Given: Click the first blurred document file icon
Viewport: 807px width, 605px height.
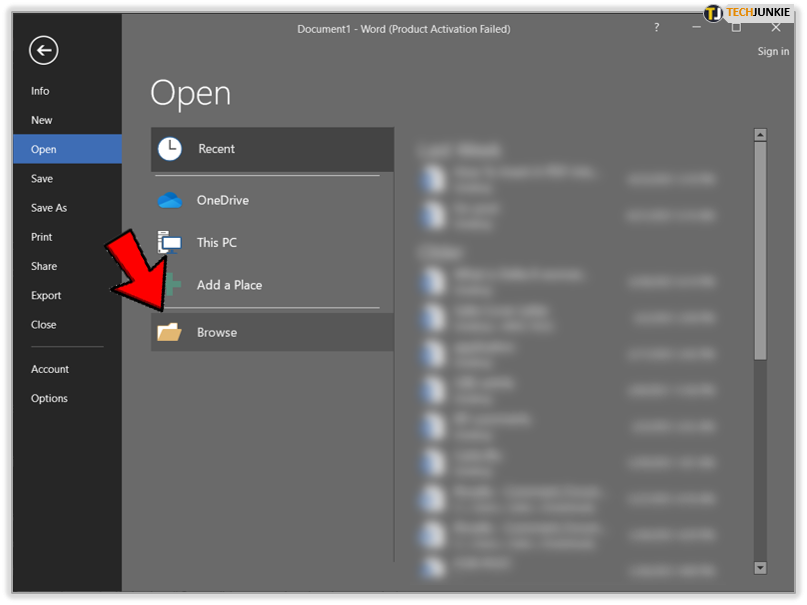Looking at the screenshot, I should point(433,179).
